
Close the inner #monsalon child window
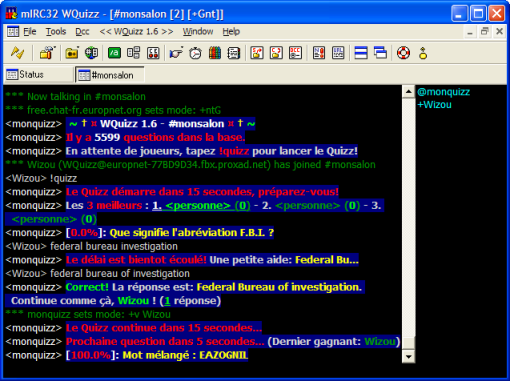pos(499,32)
